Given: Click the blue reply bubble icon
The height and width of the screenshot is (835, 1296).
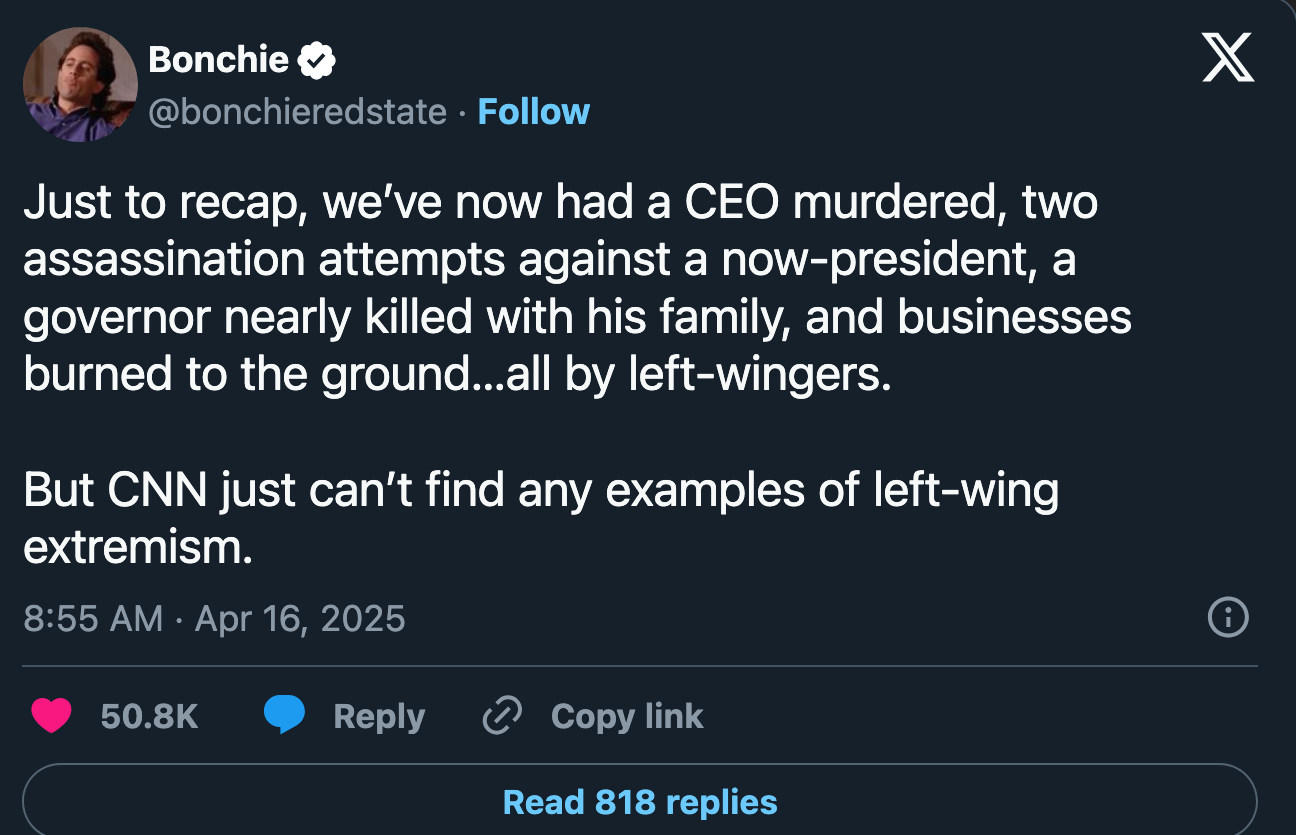Looking at the screenshot, I should pyautogui.click(x=284, y=716).
